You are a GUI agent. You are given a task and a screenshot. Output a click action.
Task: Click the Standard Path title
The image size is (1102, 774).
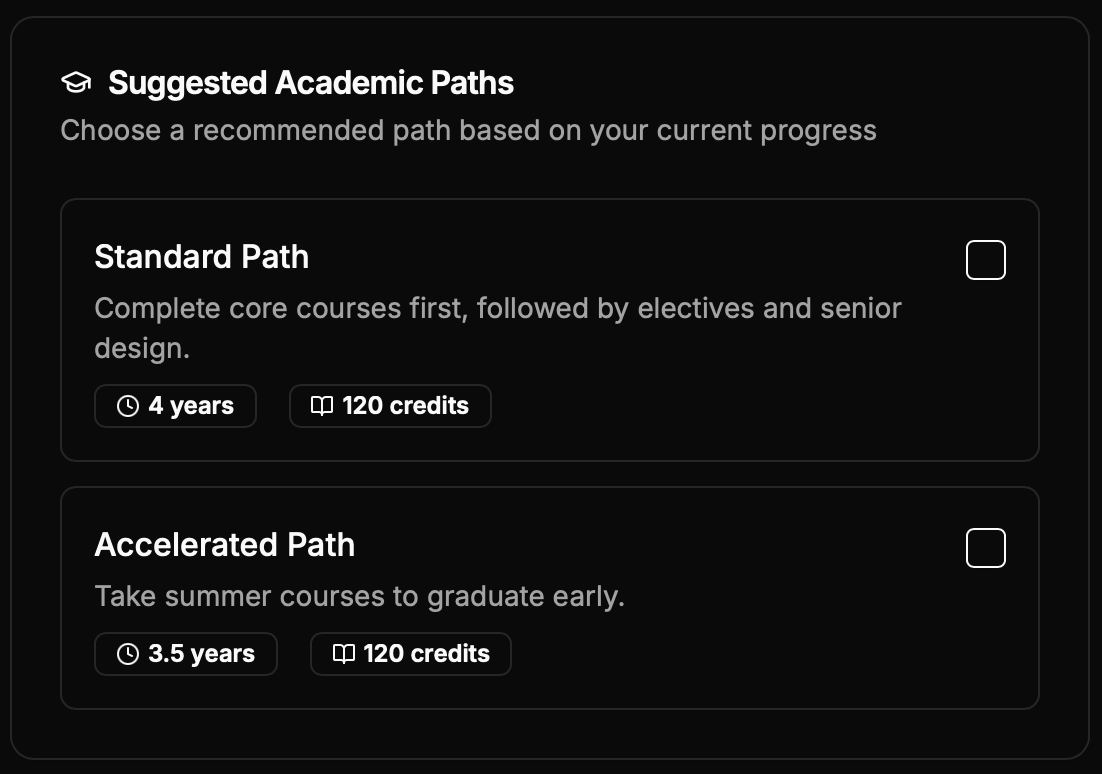click(201, 257)
